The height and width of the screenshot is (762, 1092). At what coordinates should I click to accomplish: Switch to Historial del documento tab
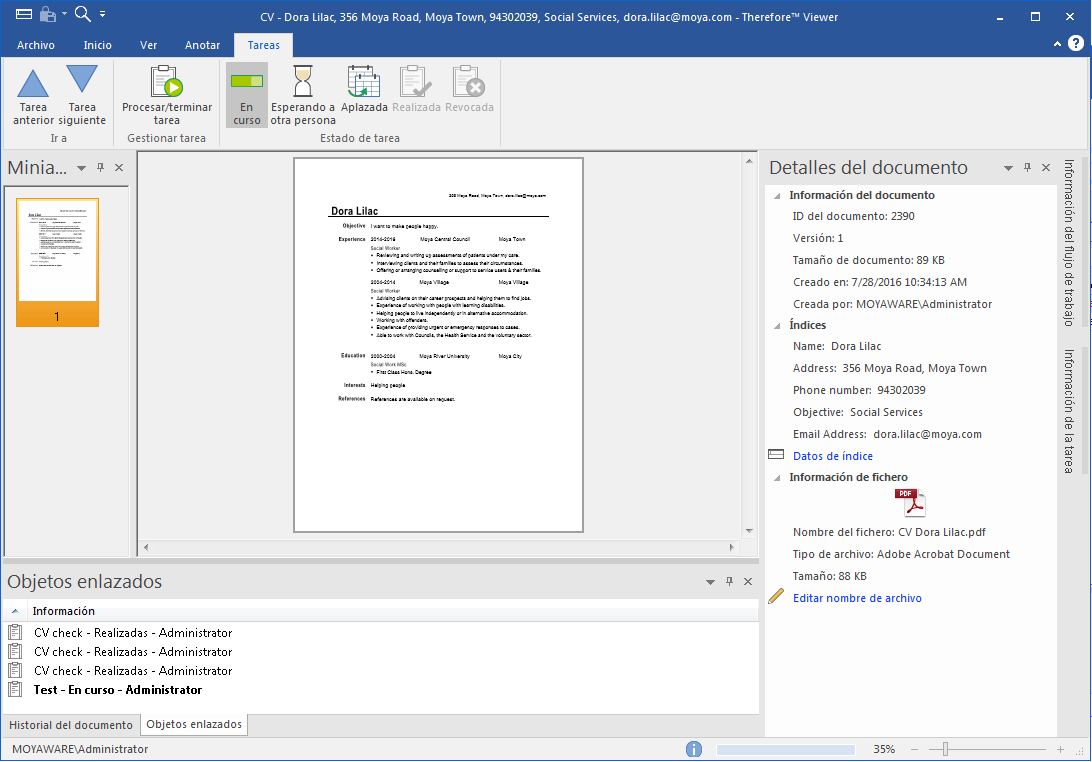70,725
